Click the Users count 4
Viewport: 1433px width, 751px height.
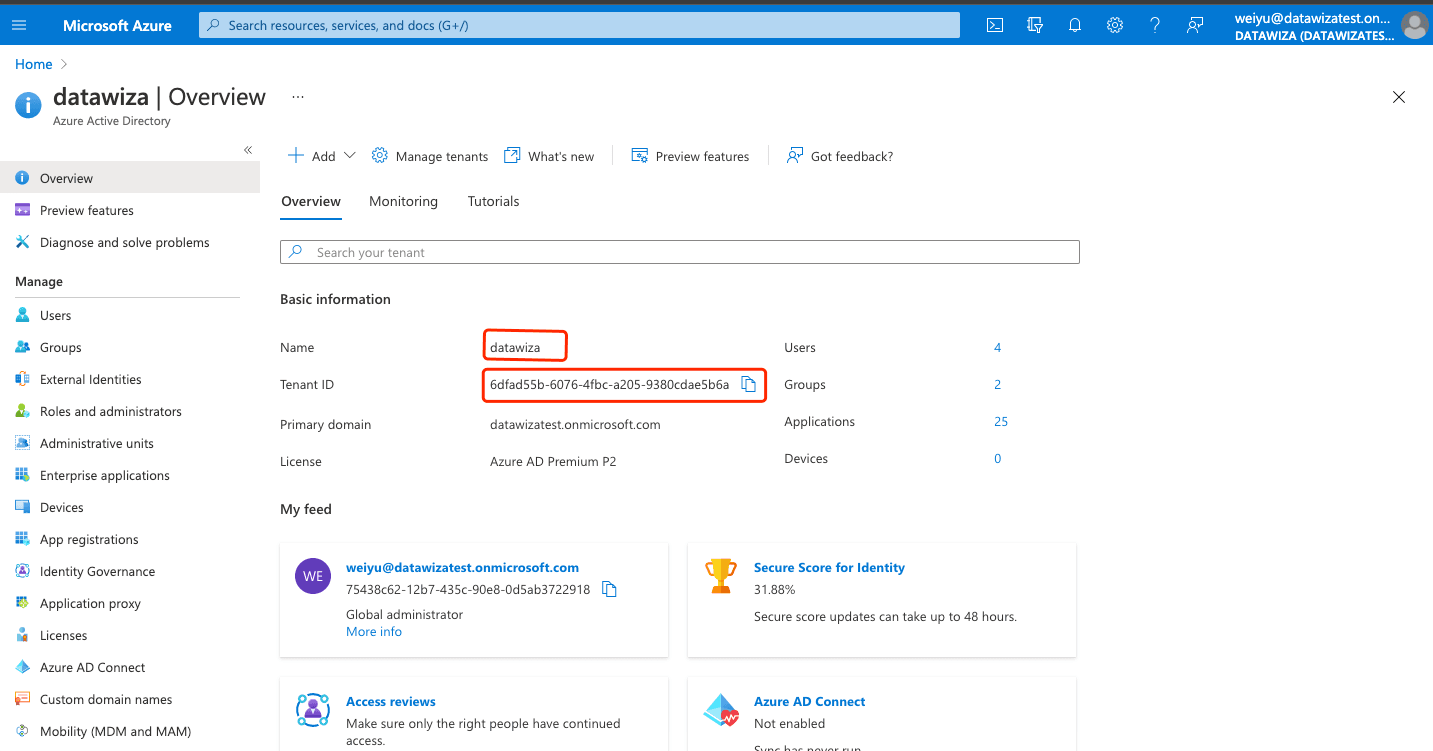click(997, 347)
